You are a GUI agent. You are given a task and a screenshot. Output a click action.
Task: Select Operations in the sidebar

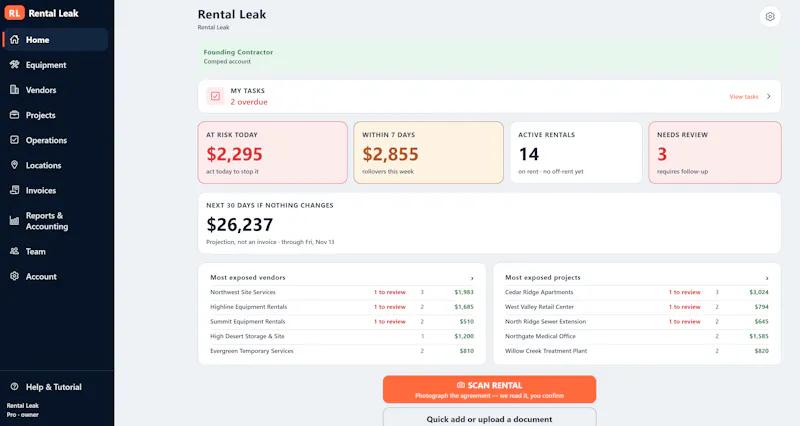click(x=55, y=140)
